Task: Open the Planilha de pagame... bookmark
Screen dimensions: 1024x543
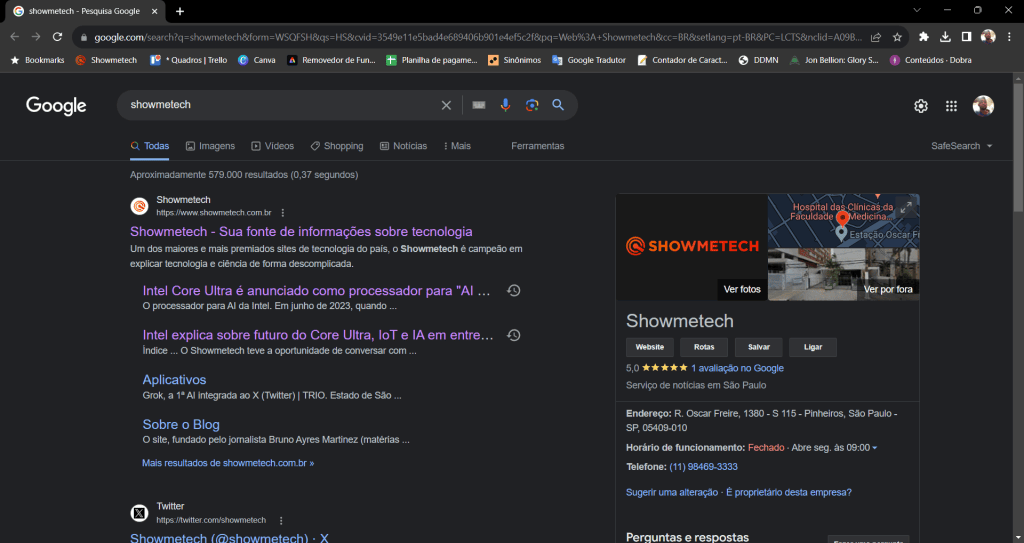Action: [x=432, y=60]
